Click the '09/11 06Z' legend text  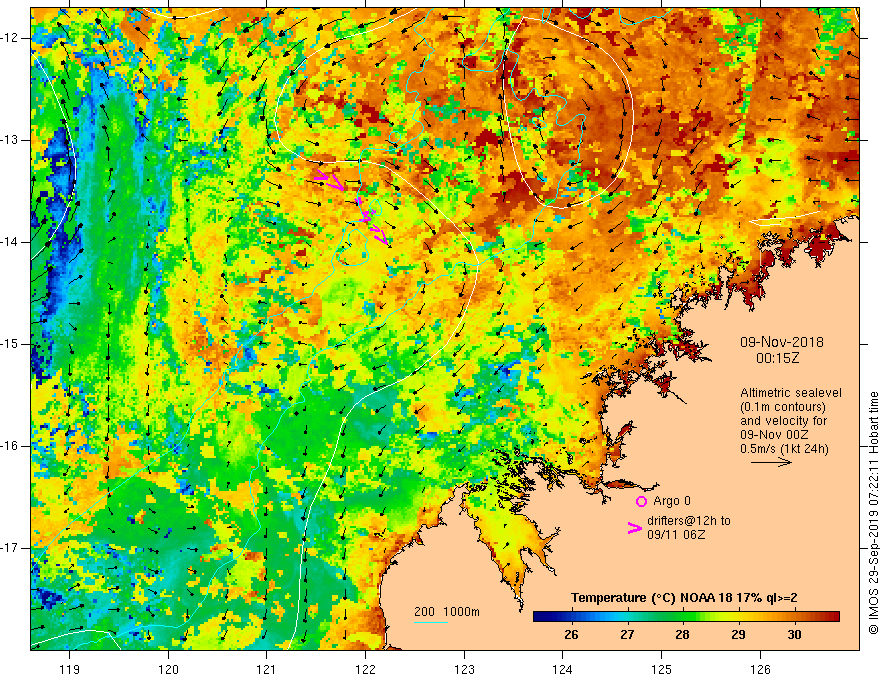(676, 535)
